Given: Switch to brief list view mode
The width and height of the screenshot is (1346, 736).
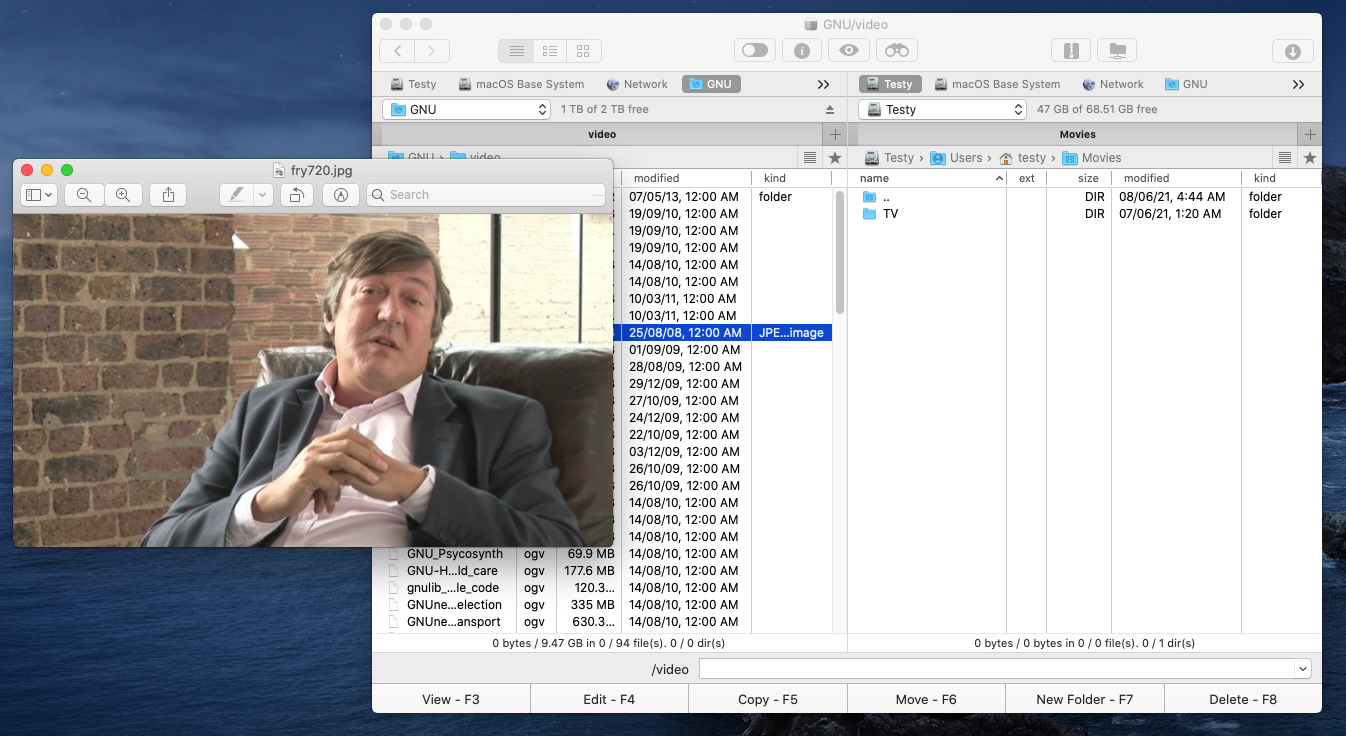Looking at the screenshot, I should [549, 51].
